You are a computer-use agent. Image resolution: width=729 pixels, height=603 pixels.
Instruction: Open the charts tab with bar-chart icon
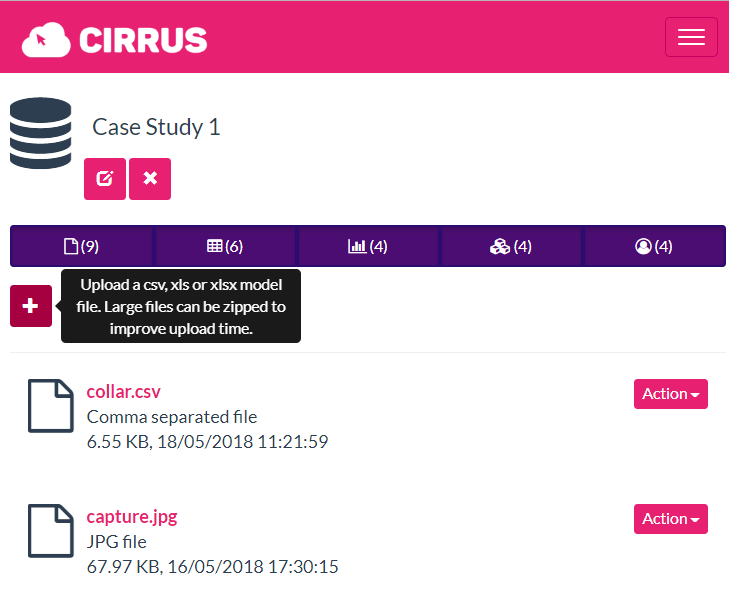pyautogui.click(x=367, y=246)
